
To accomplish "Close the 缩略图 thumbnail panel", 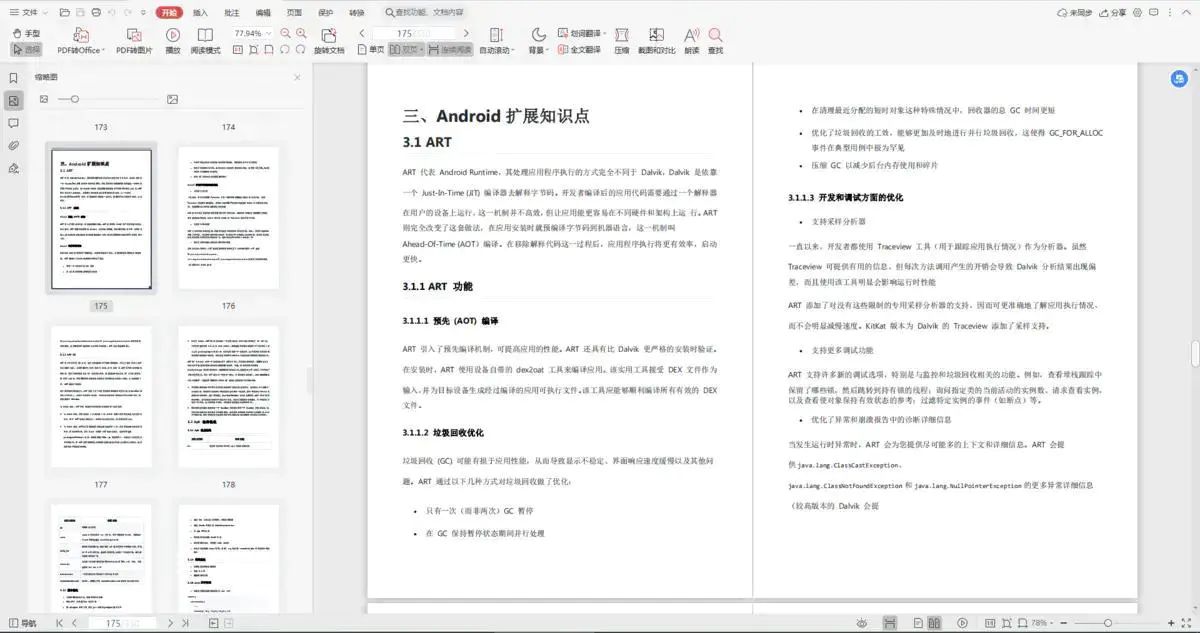I will (297, 77).
